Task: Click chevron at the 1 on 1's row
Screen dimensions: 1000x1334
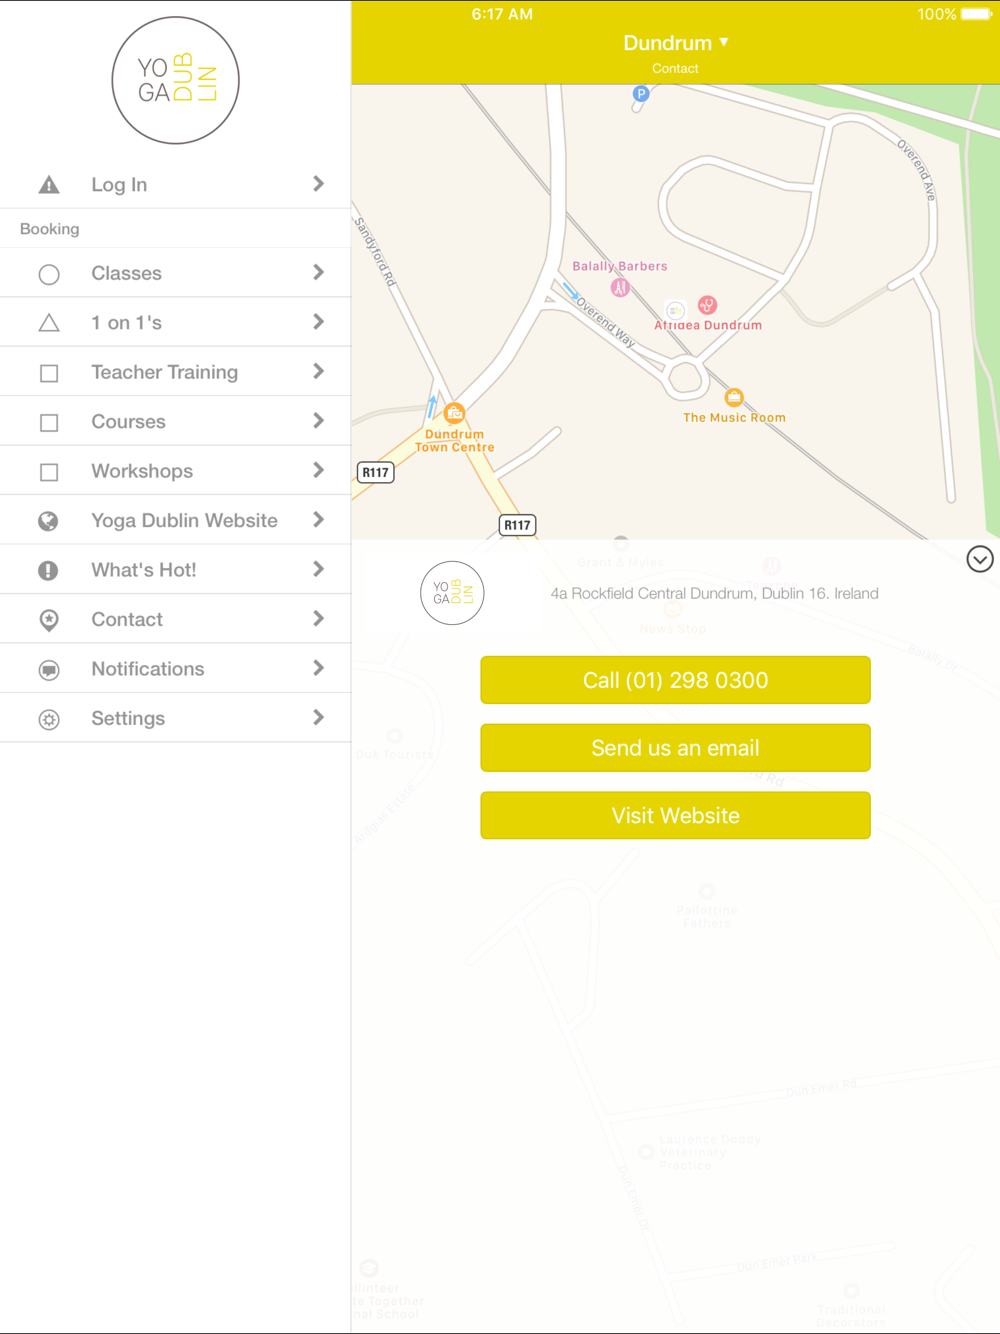Action: pyautogui.click(x=318, y=322)
